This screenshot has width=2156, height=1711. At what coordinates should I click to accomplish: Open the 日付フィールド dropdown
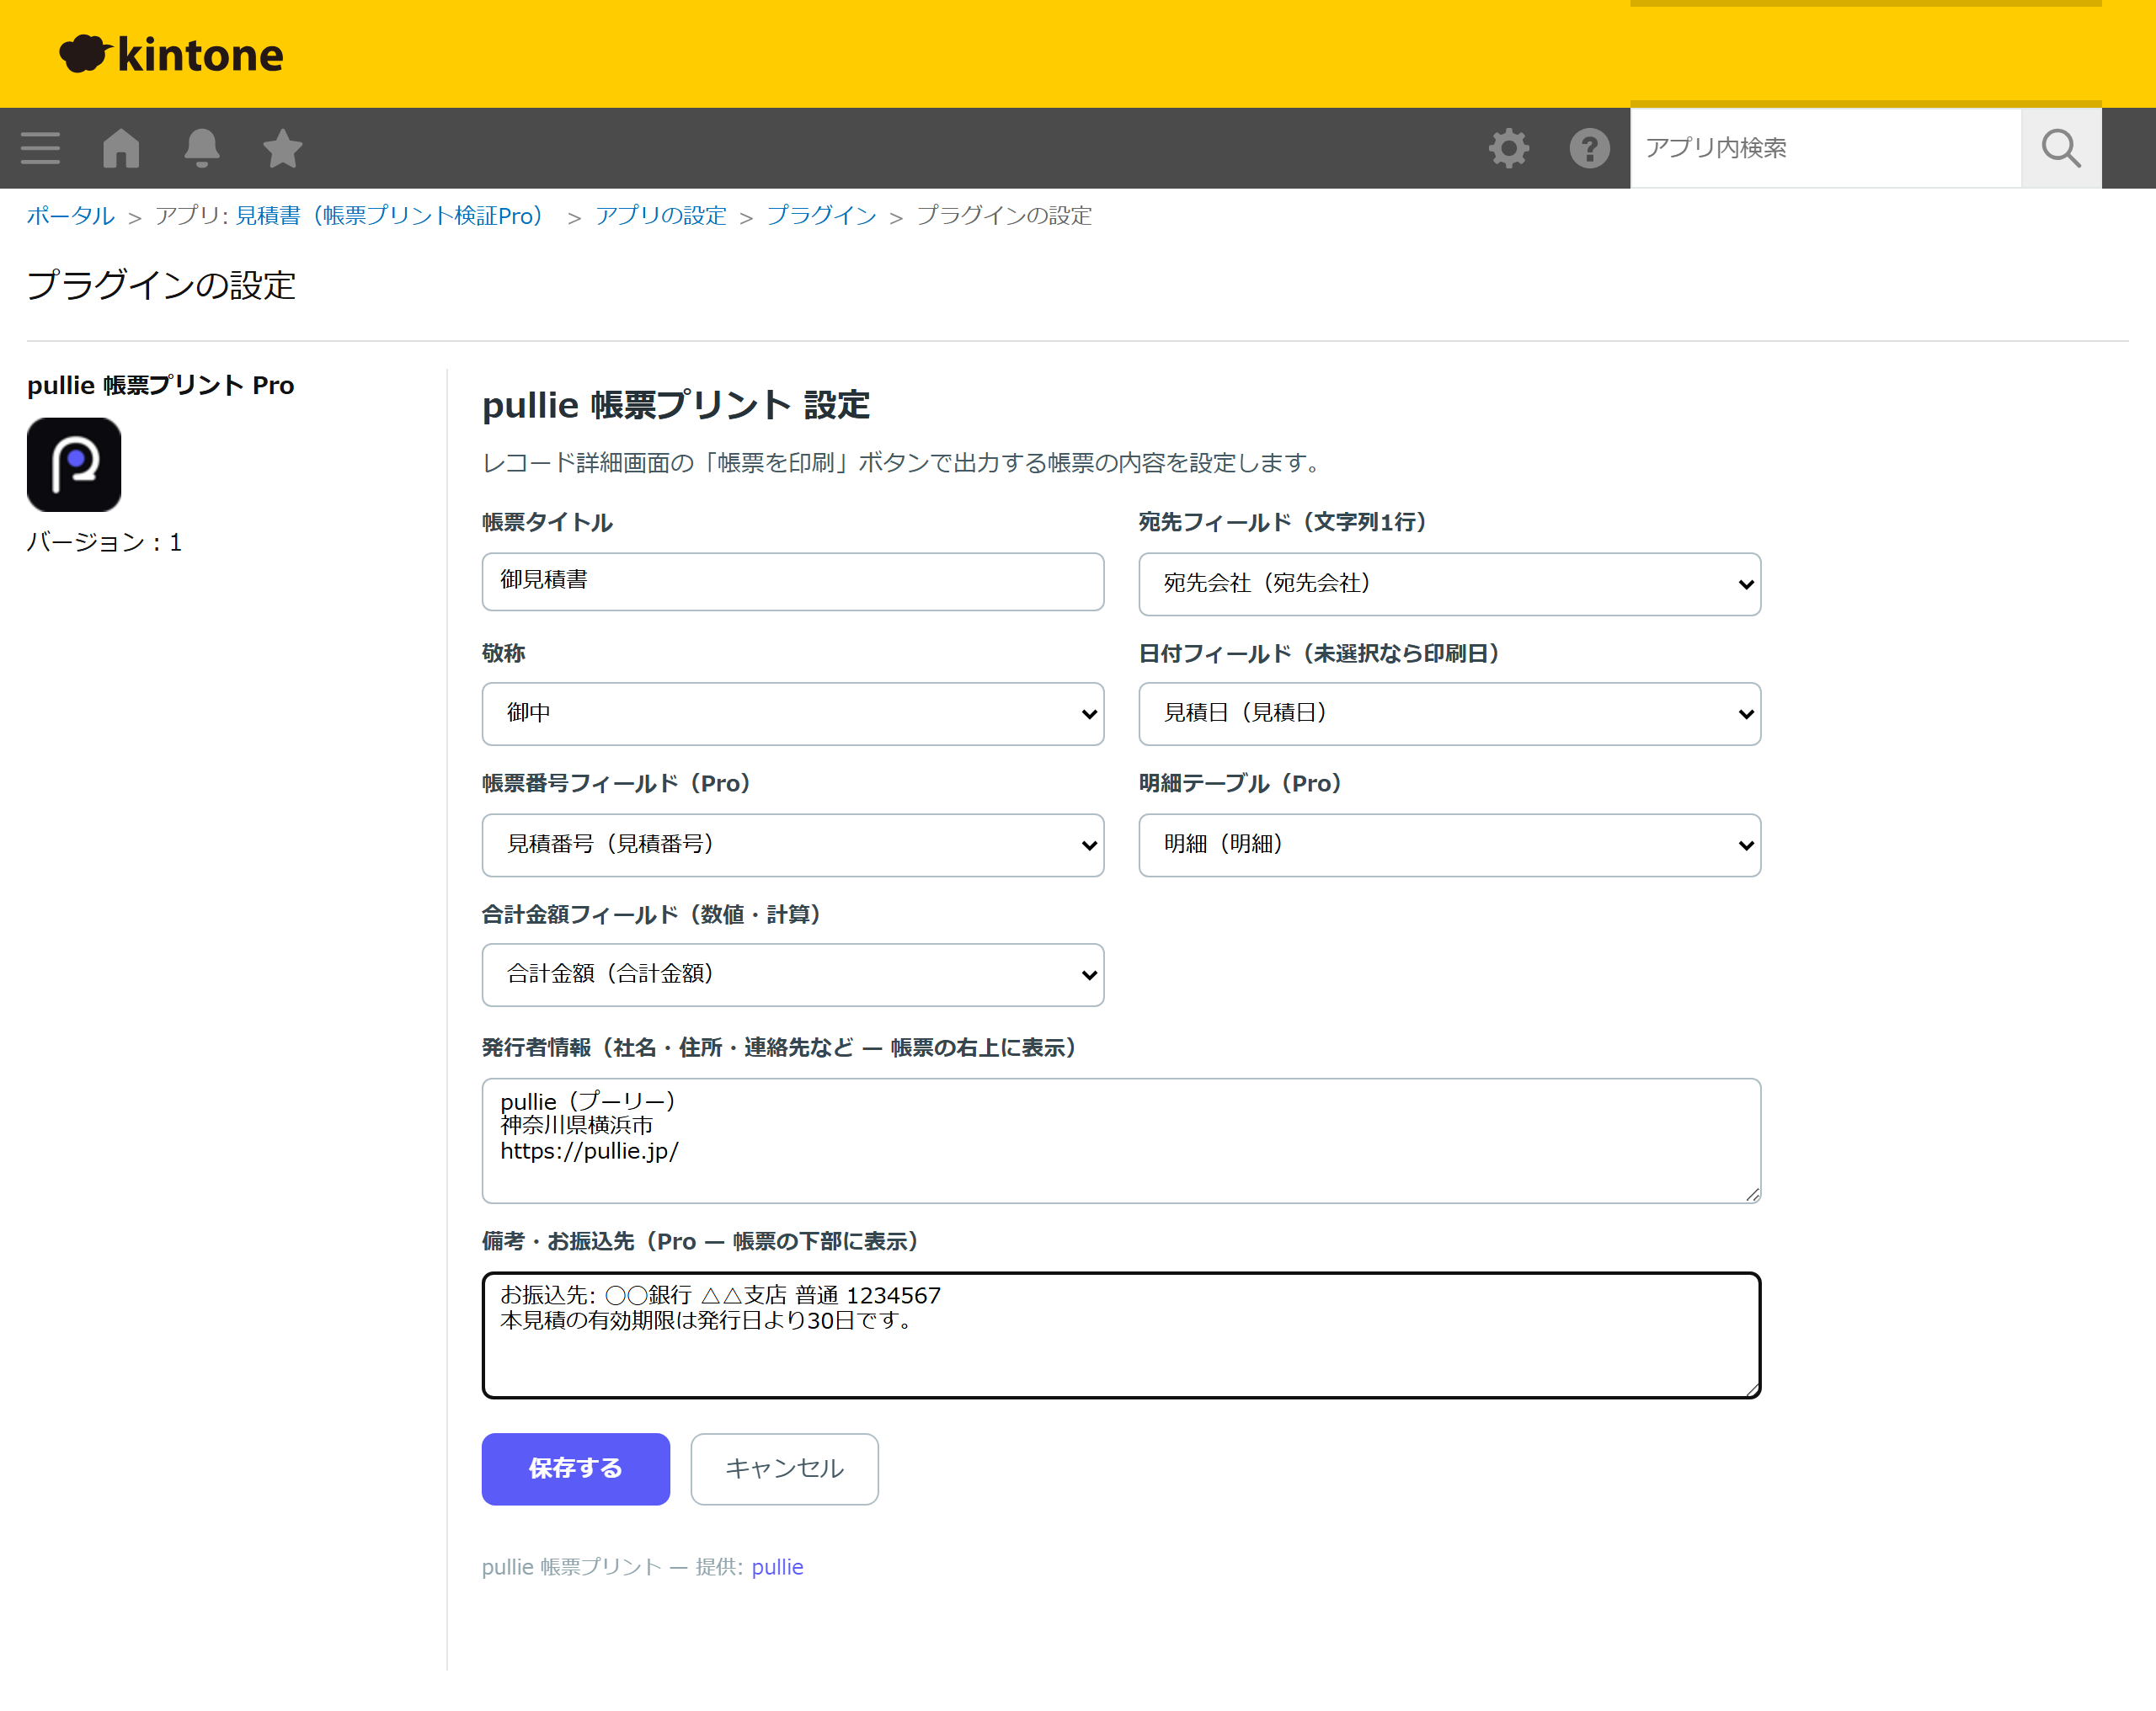(x=1449, y=714)
